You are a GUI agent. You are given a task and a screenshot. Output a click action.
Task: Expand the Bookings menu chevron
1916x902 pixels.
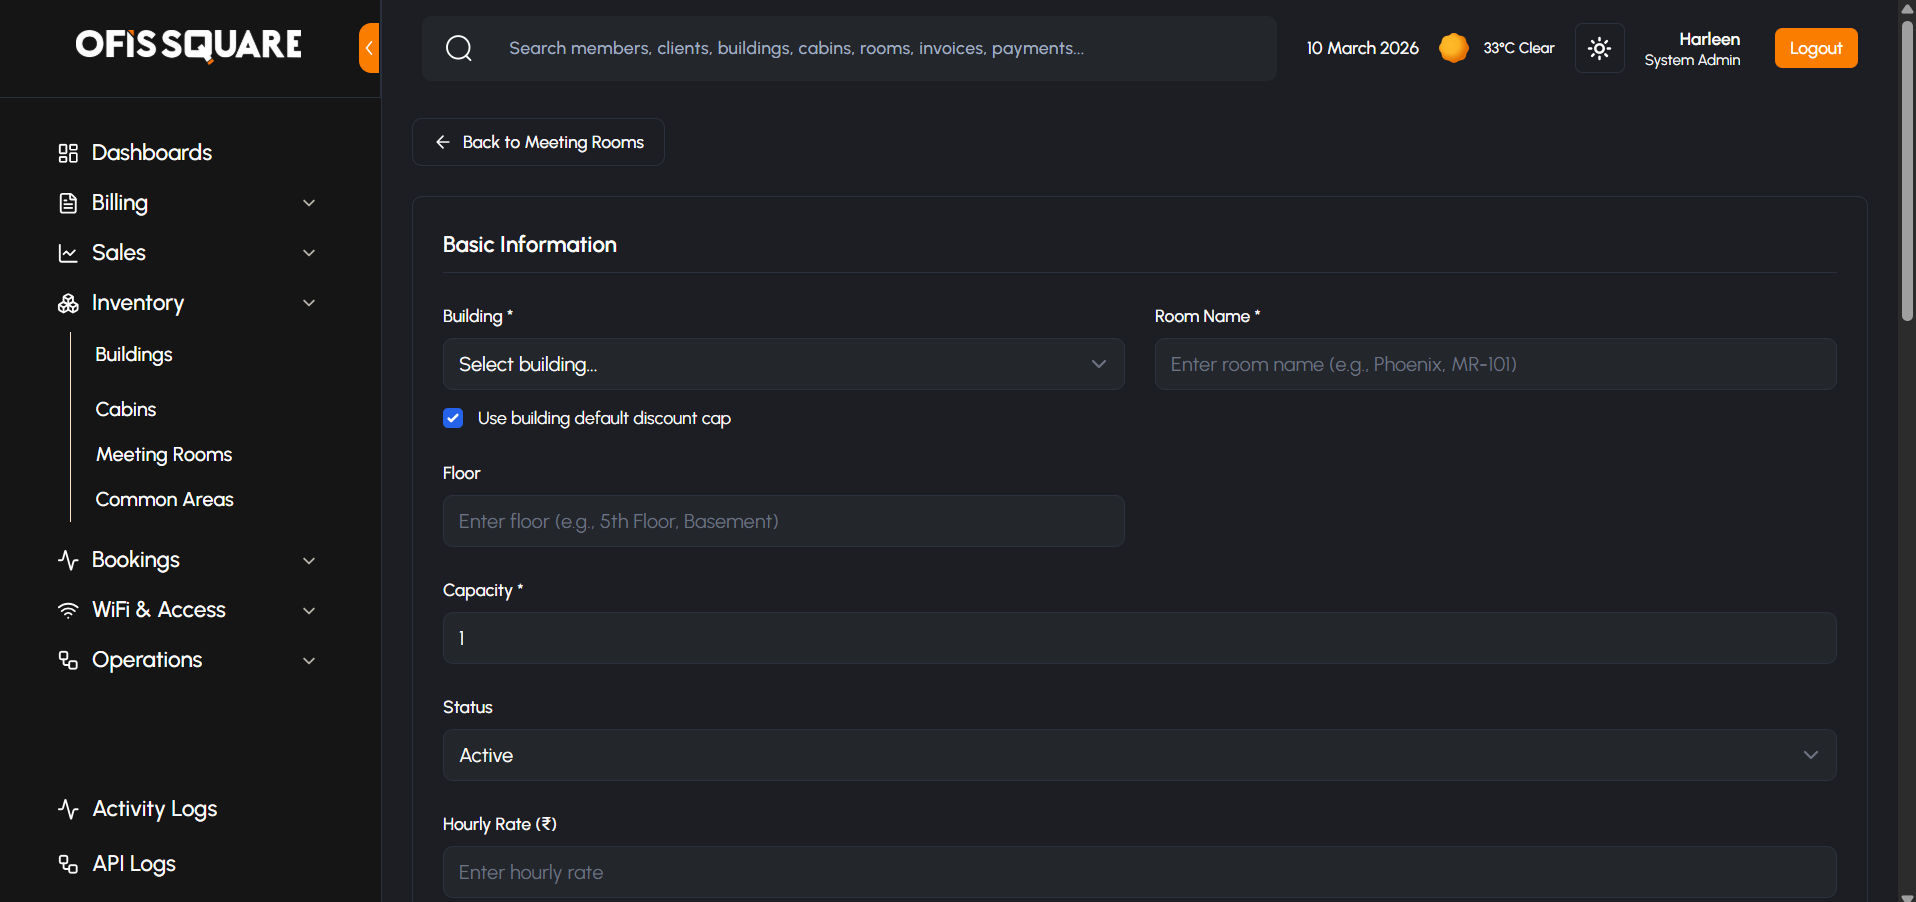309,561
